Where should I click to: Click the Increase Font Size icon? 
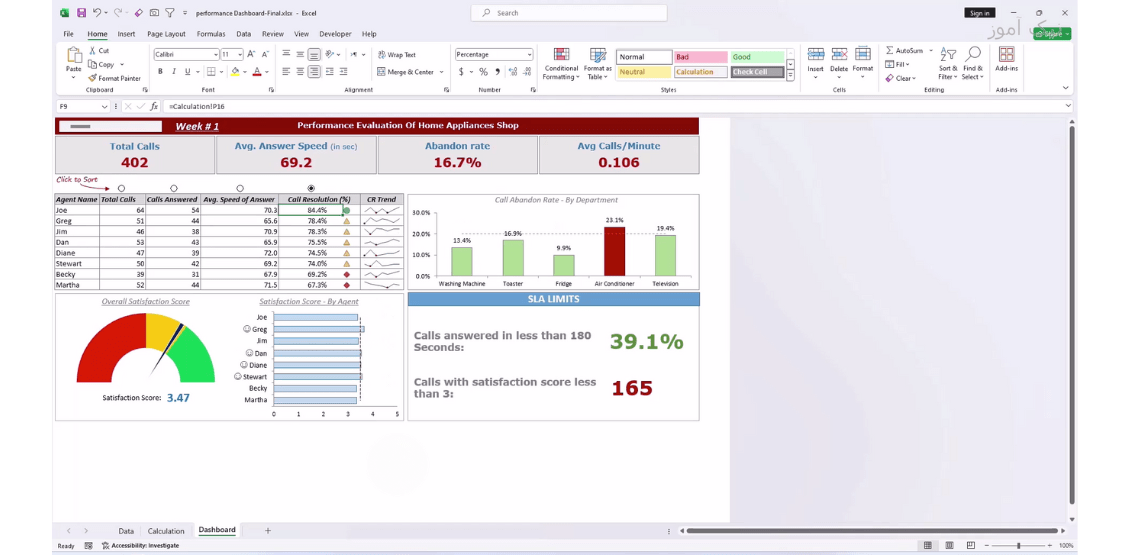(251, 54)
